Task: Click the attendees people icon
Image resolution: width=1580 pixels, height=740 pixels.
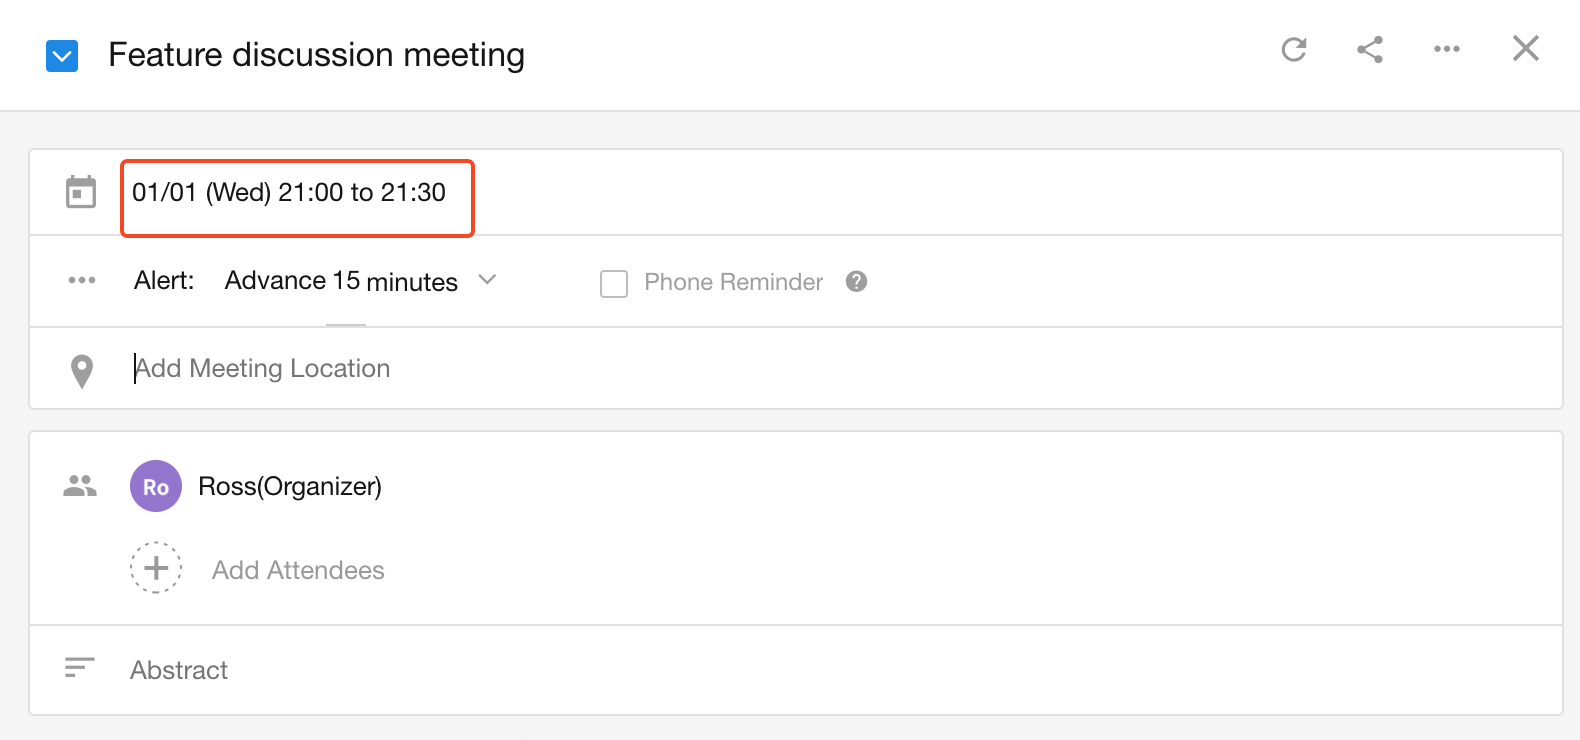Action: (x=80, y=486)
